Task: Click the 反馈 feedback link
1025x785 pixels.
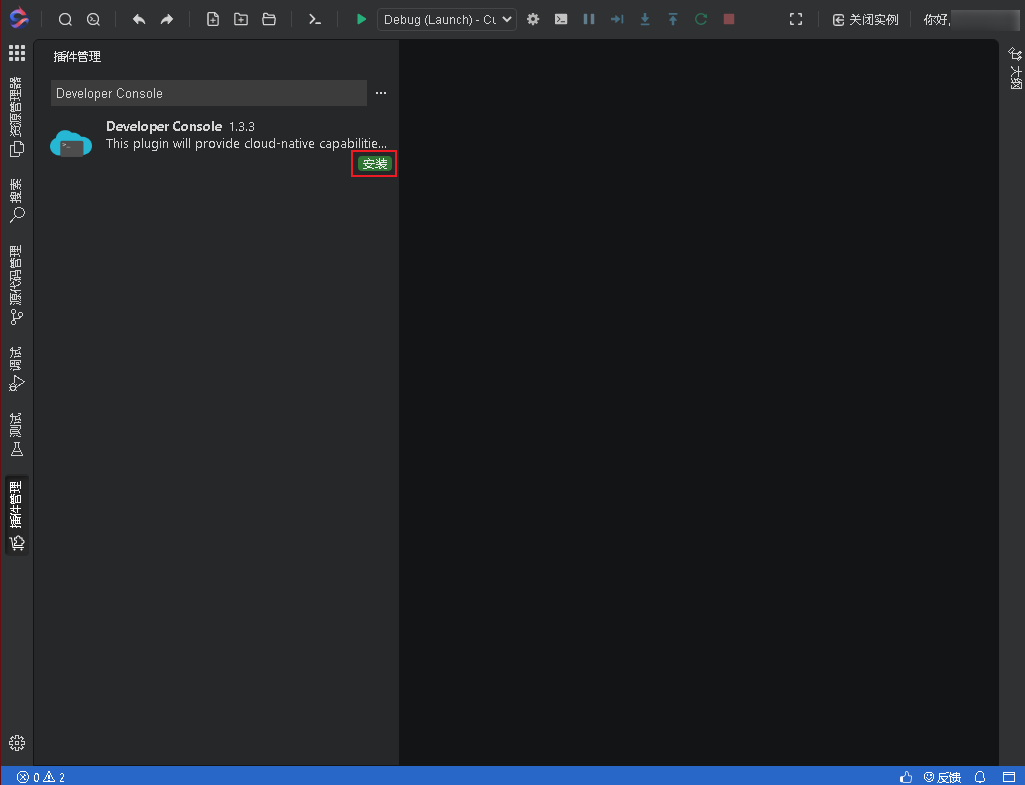Action: coord(942,777)
